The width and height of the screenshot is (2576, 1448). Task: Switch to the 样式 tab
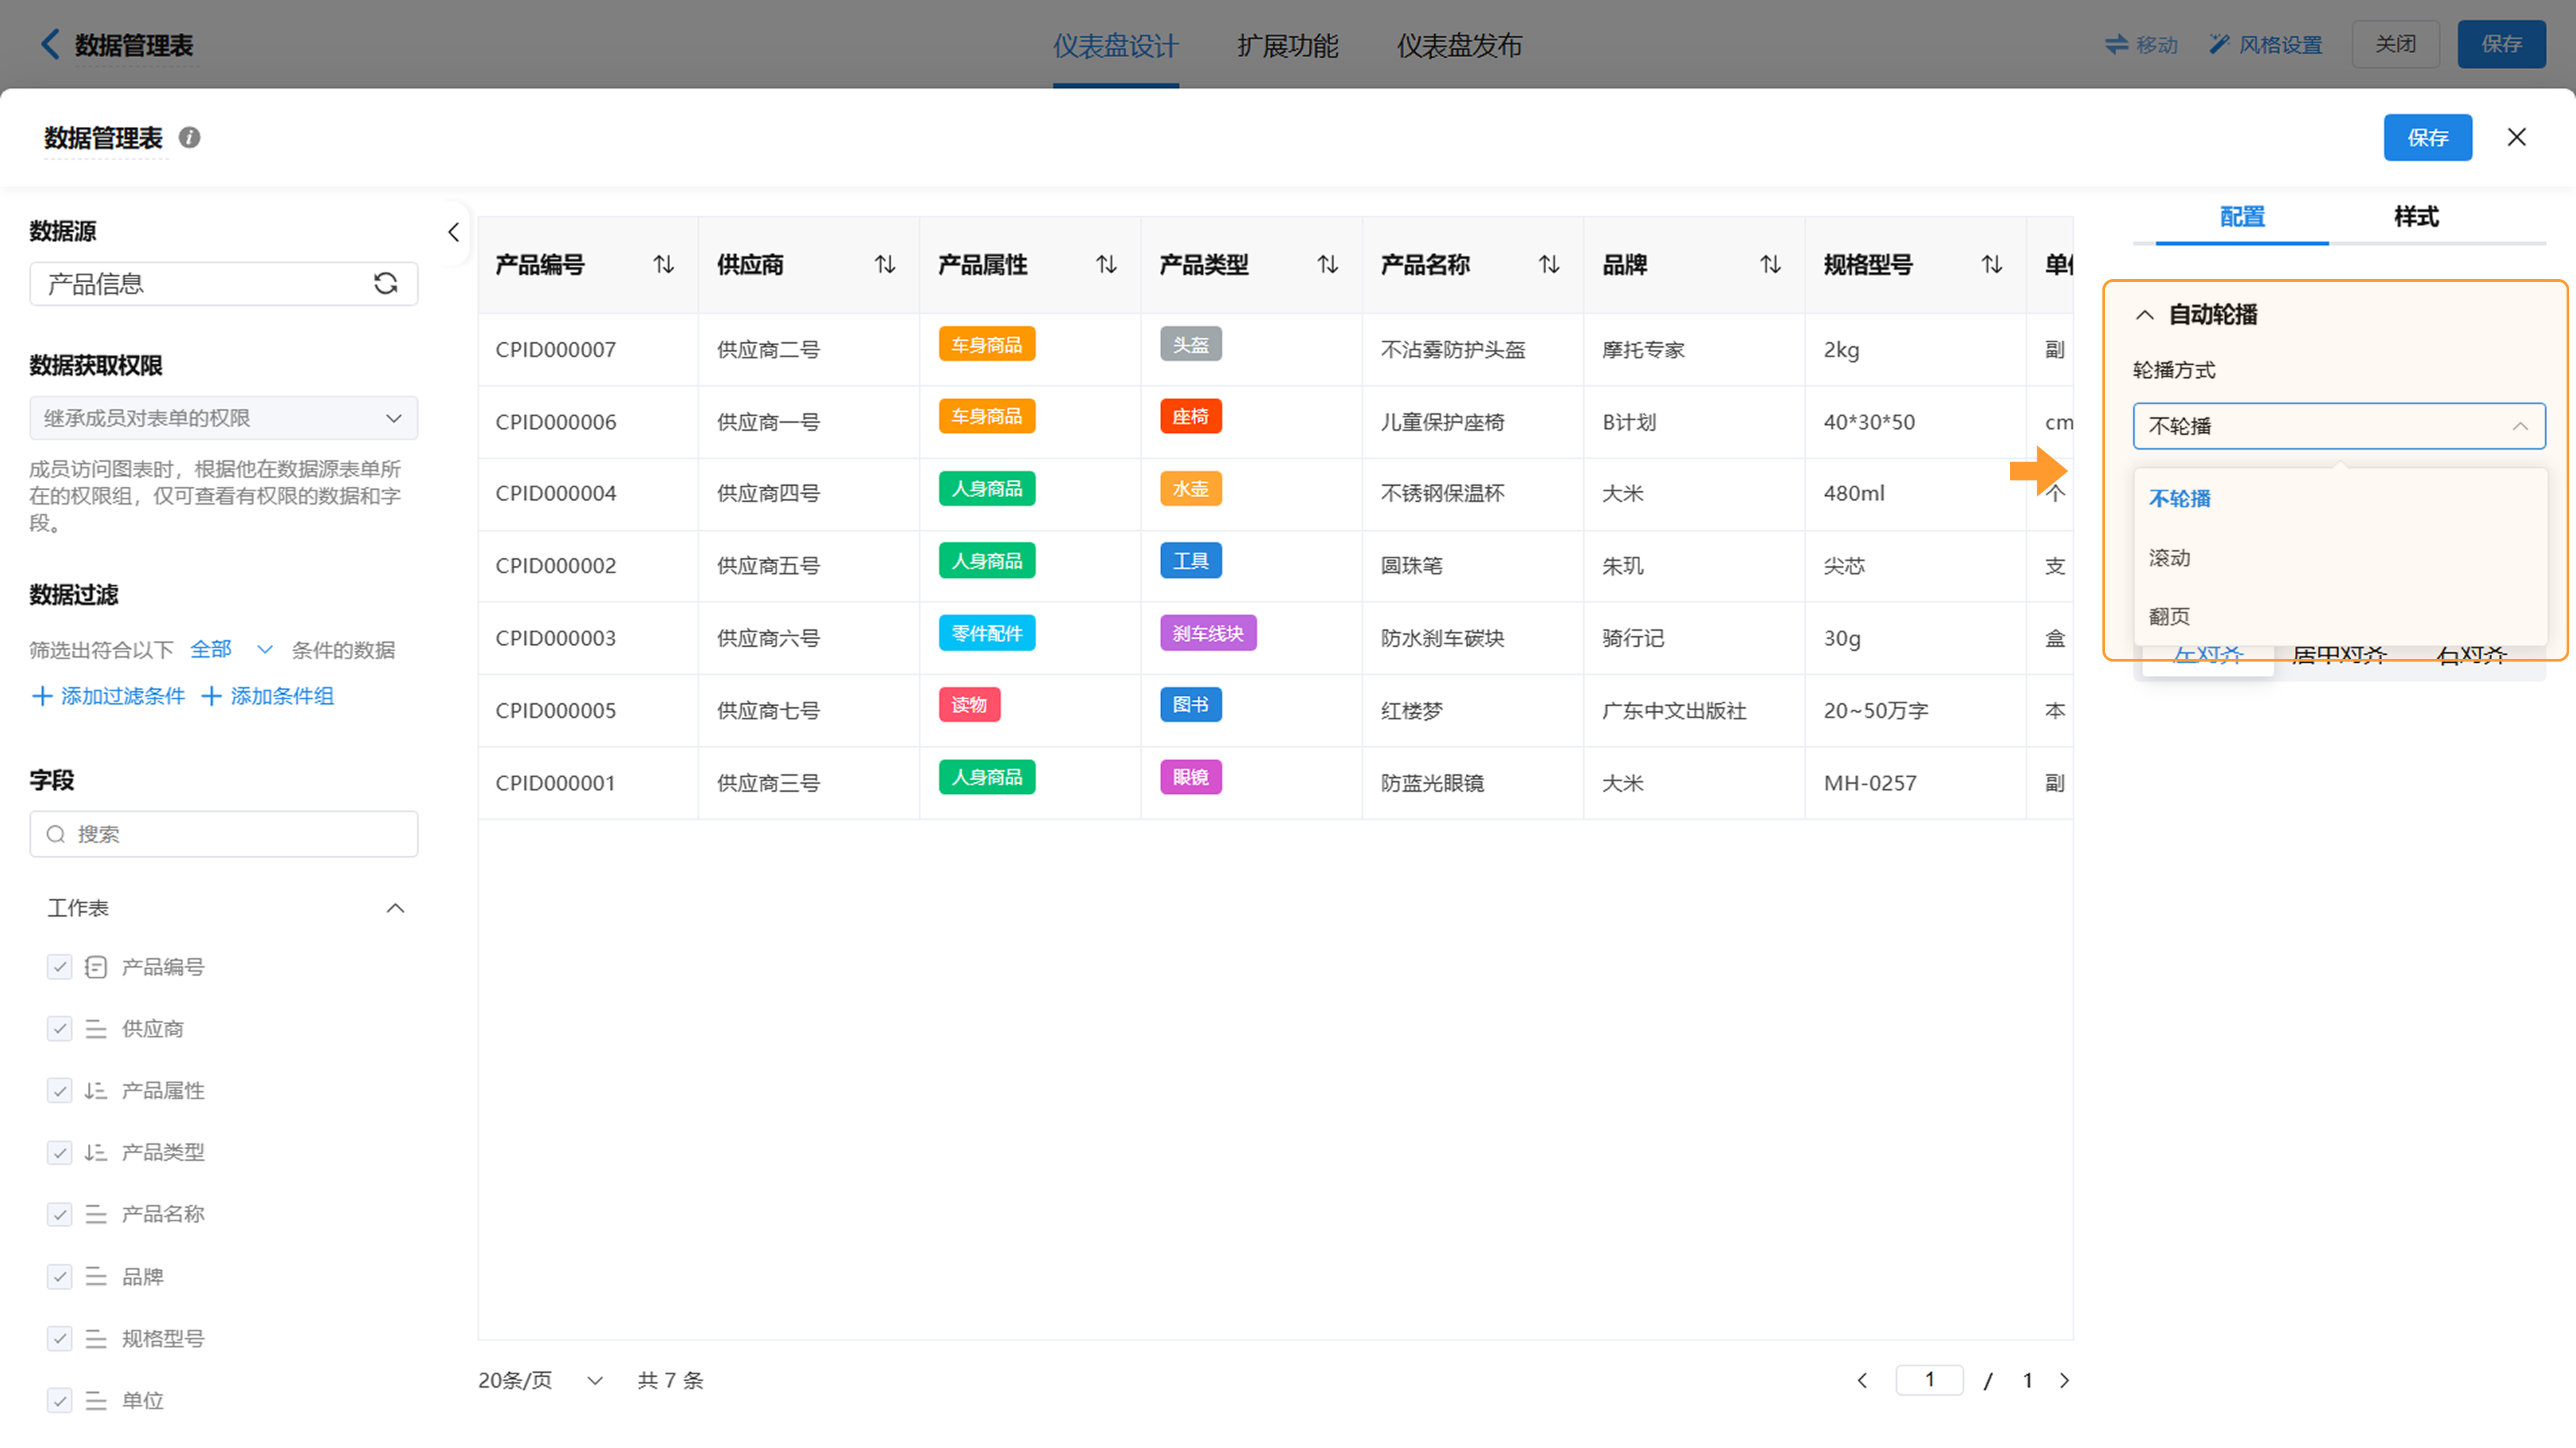point(2416,216)
